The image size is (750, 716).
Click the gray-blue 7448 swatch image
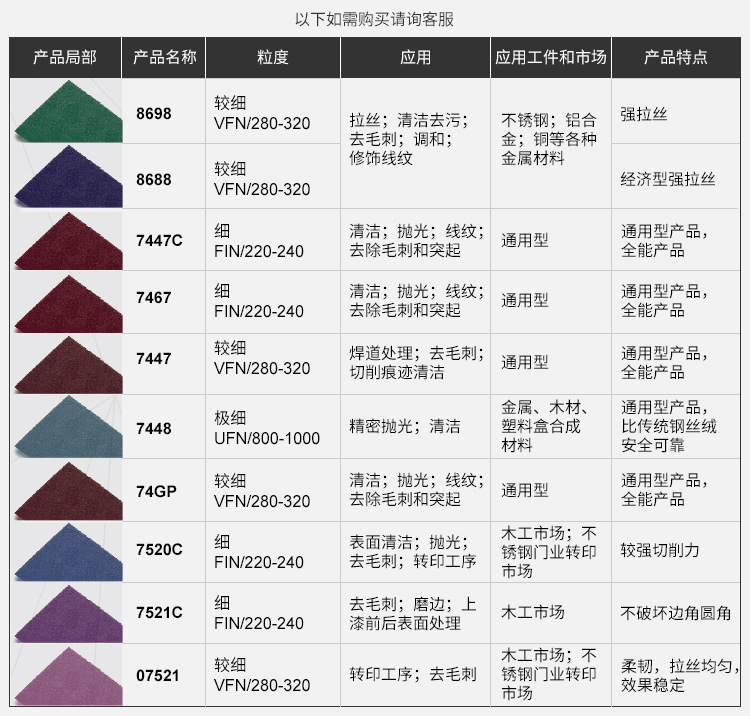[66, 428]
